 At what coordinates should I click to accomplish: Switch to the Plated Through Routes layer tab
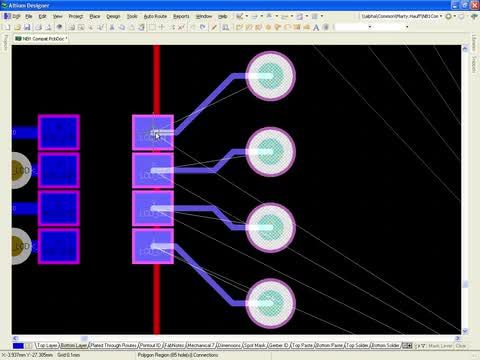click(113, 346)
